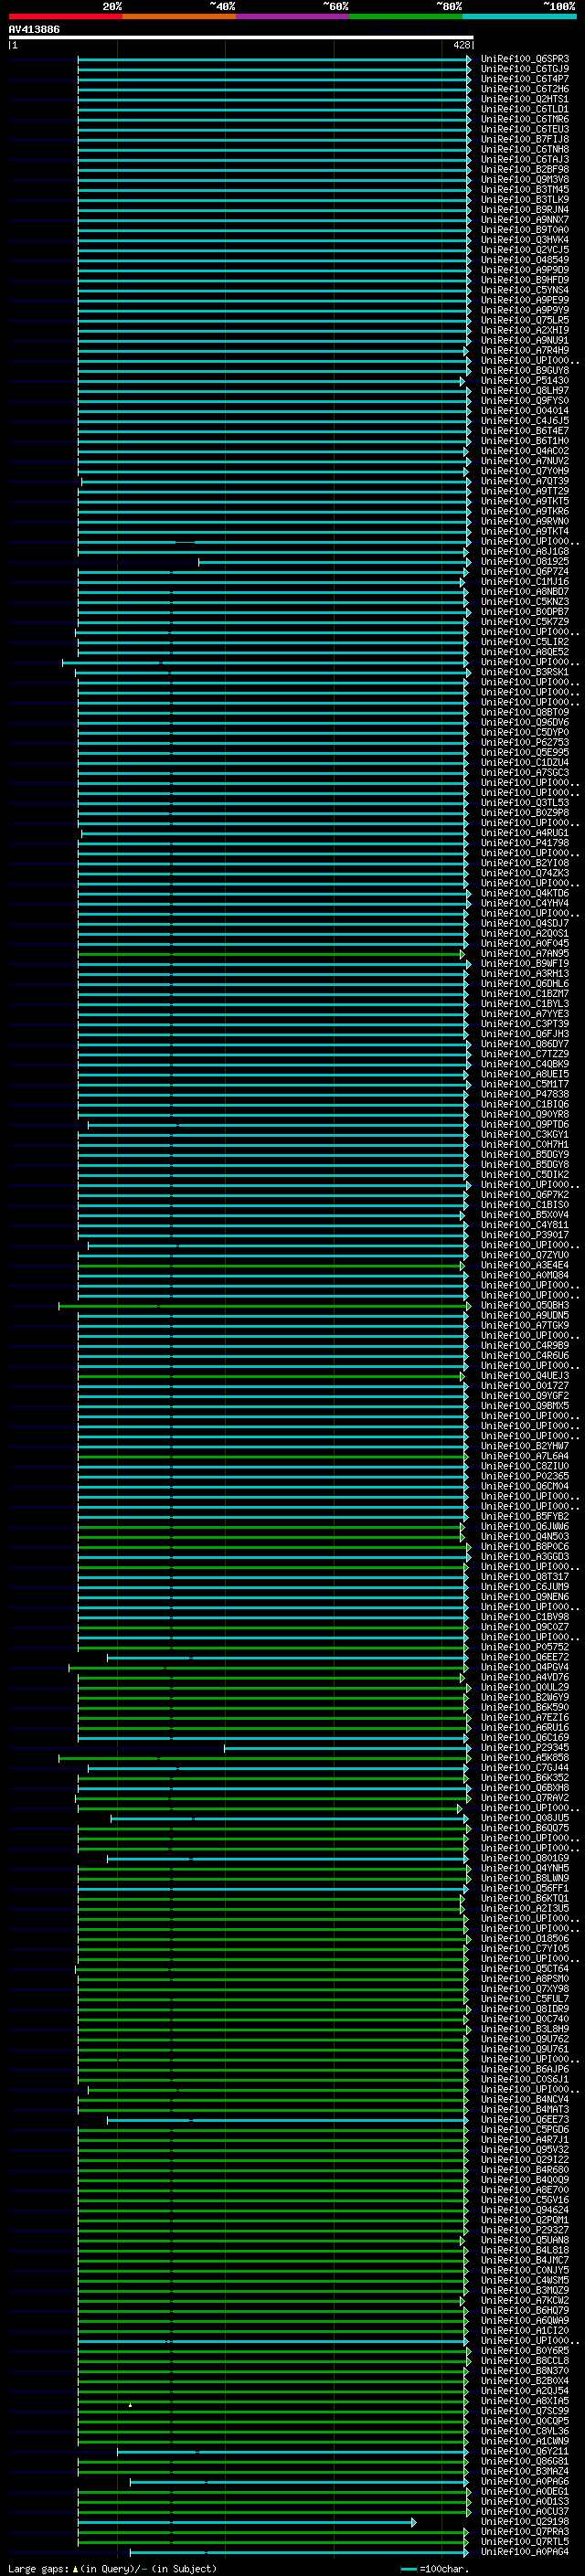
Task: Click hit label UniRef100_C5YNS4
Action: (x=525, y=290)
